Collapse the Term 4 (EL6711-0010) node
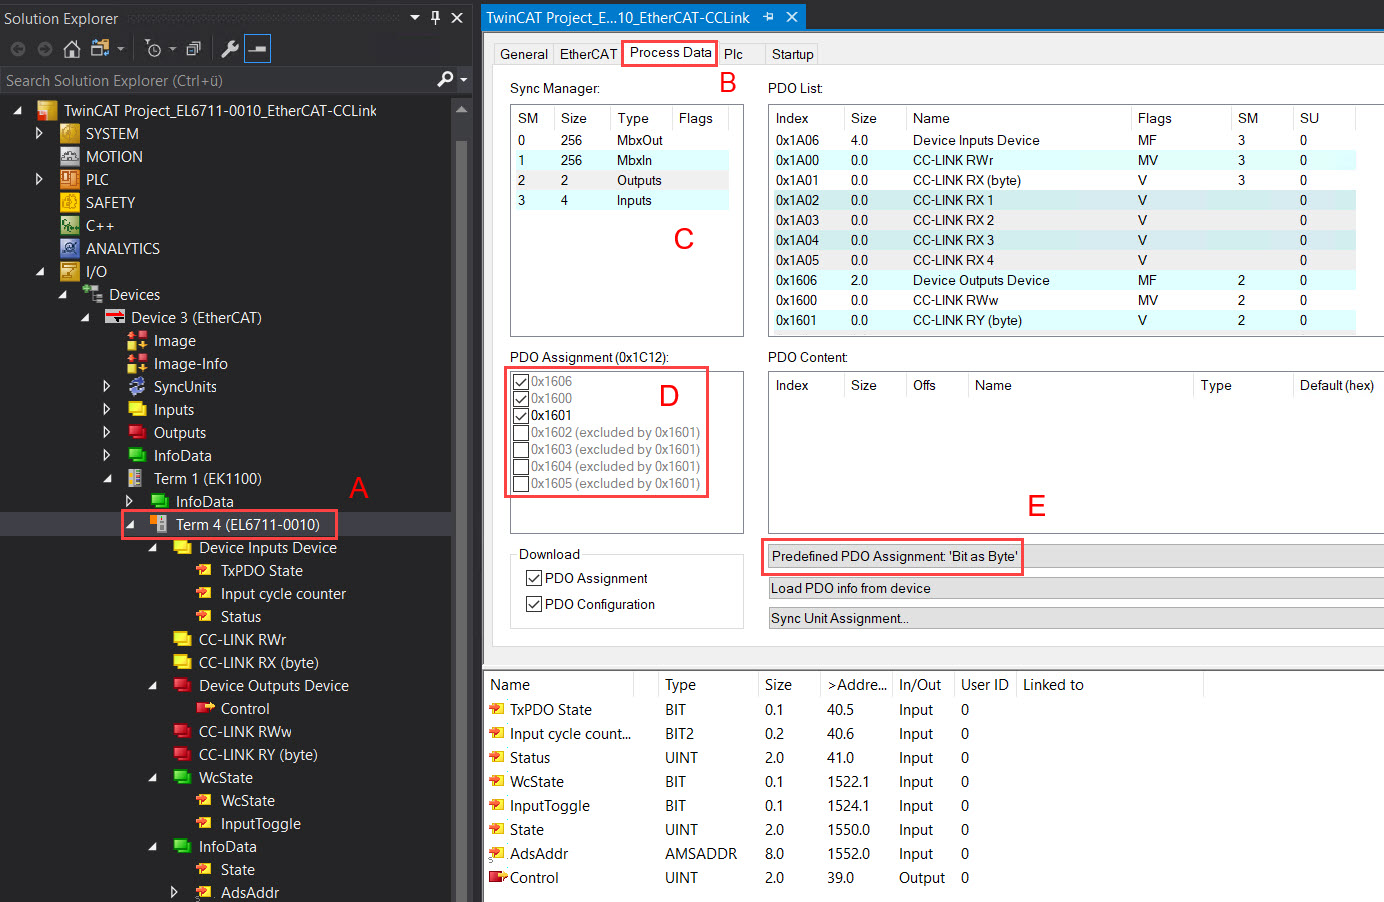1384x902 pixels. tap(130, 524)
